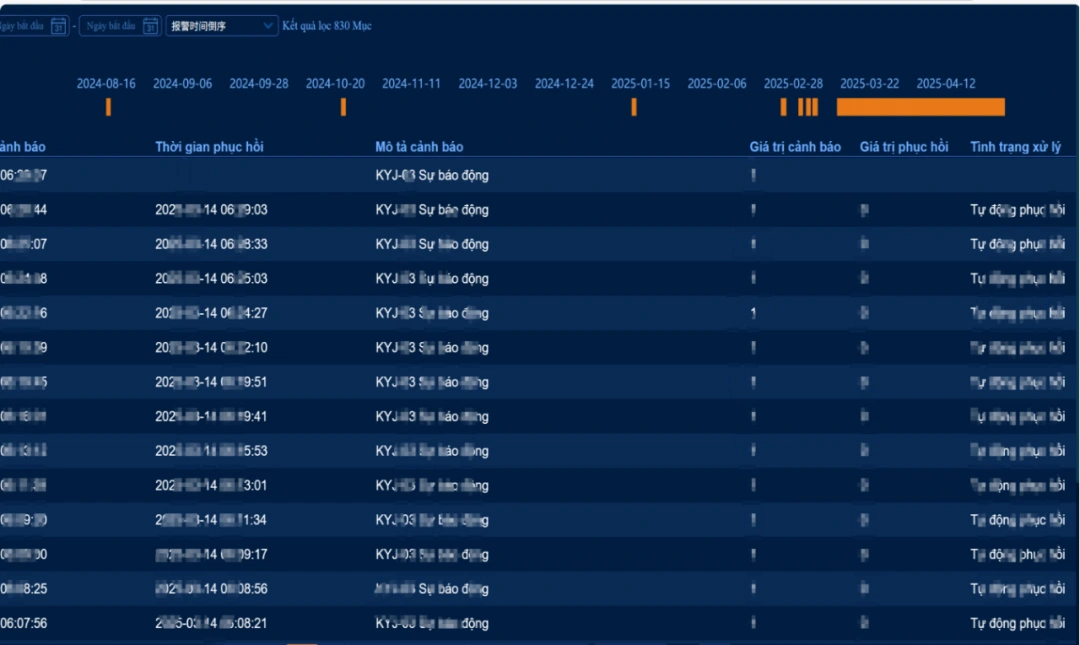The height and width of the screenshot is (645, 1080).
Task: Select the orange marker under 2024-08-16
Action: 108,107
